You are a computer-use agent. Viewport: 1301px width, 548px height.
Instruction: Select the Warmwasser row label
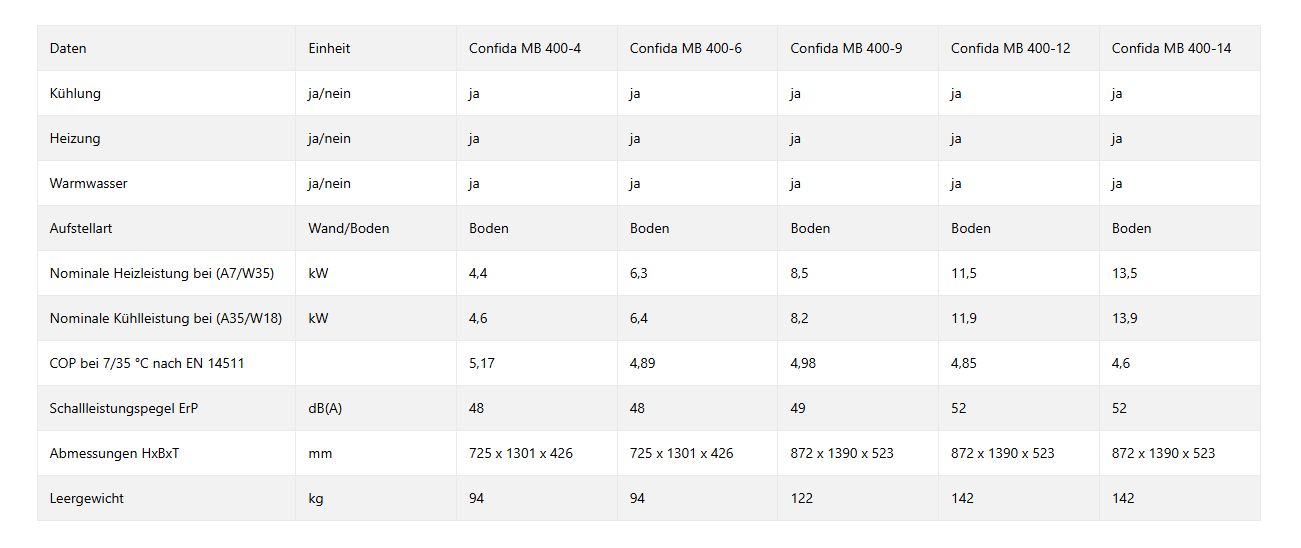88,183
